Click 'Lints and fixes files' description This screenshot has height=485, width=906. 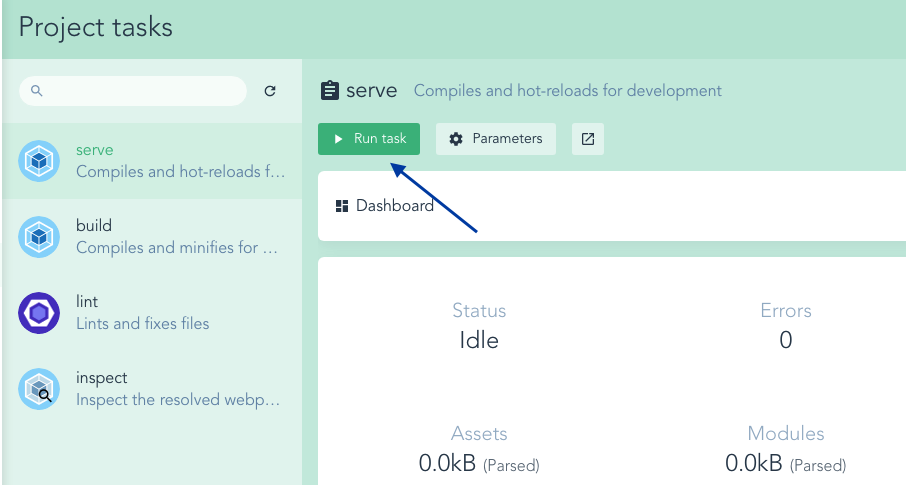point(143,323)
